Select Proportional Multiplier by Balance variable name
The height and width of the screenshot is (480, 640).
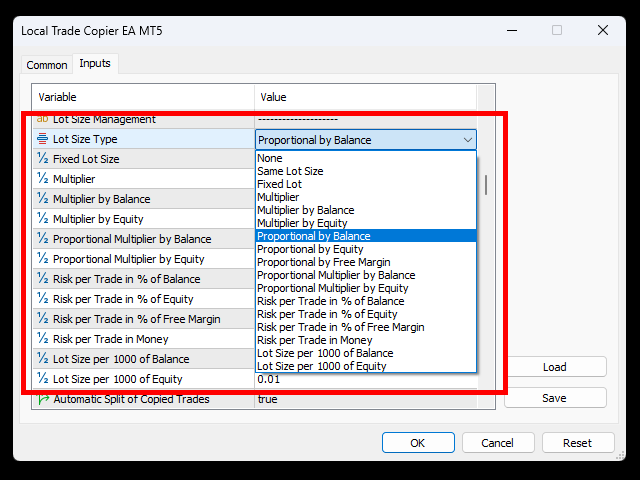132,239
